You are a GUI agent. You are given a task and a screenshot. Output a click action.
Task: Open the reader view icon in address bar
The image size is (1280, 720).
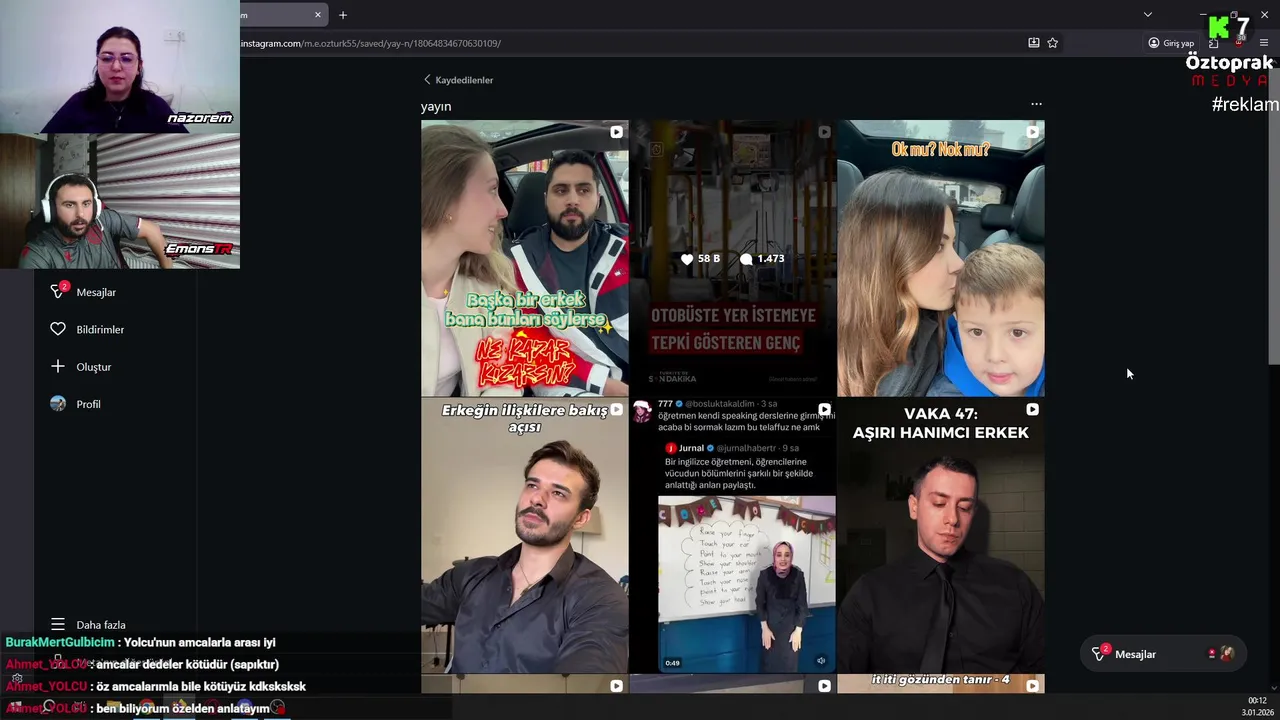[1034, 43]
